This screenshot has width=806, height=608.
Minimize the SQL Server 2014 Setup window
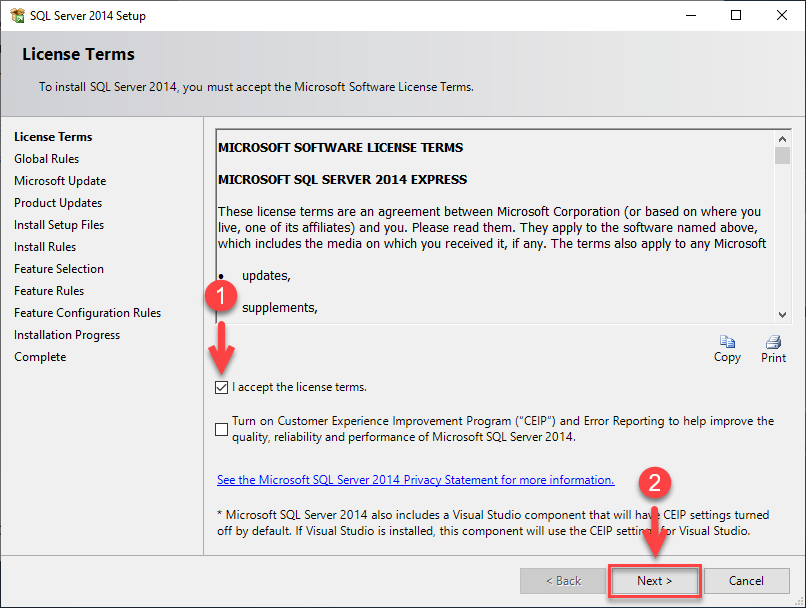coord(691,15)
